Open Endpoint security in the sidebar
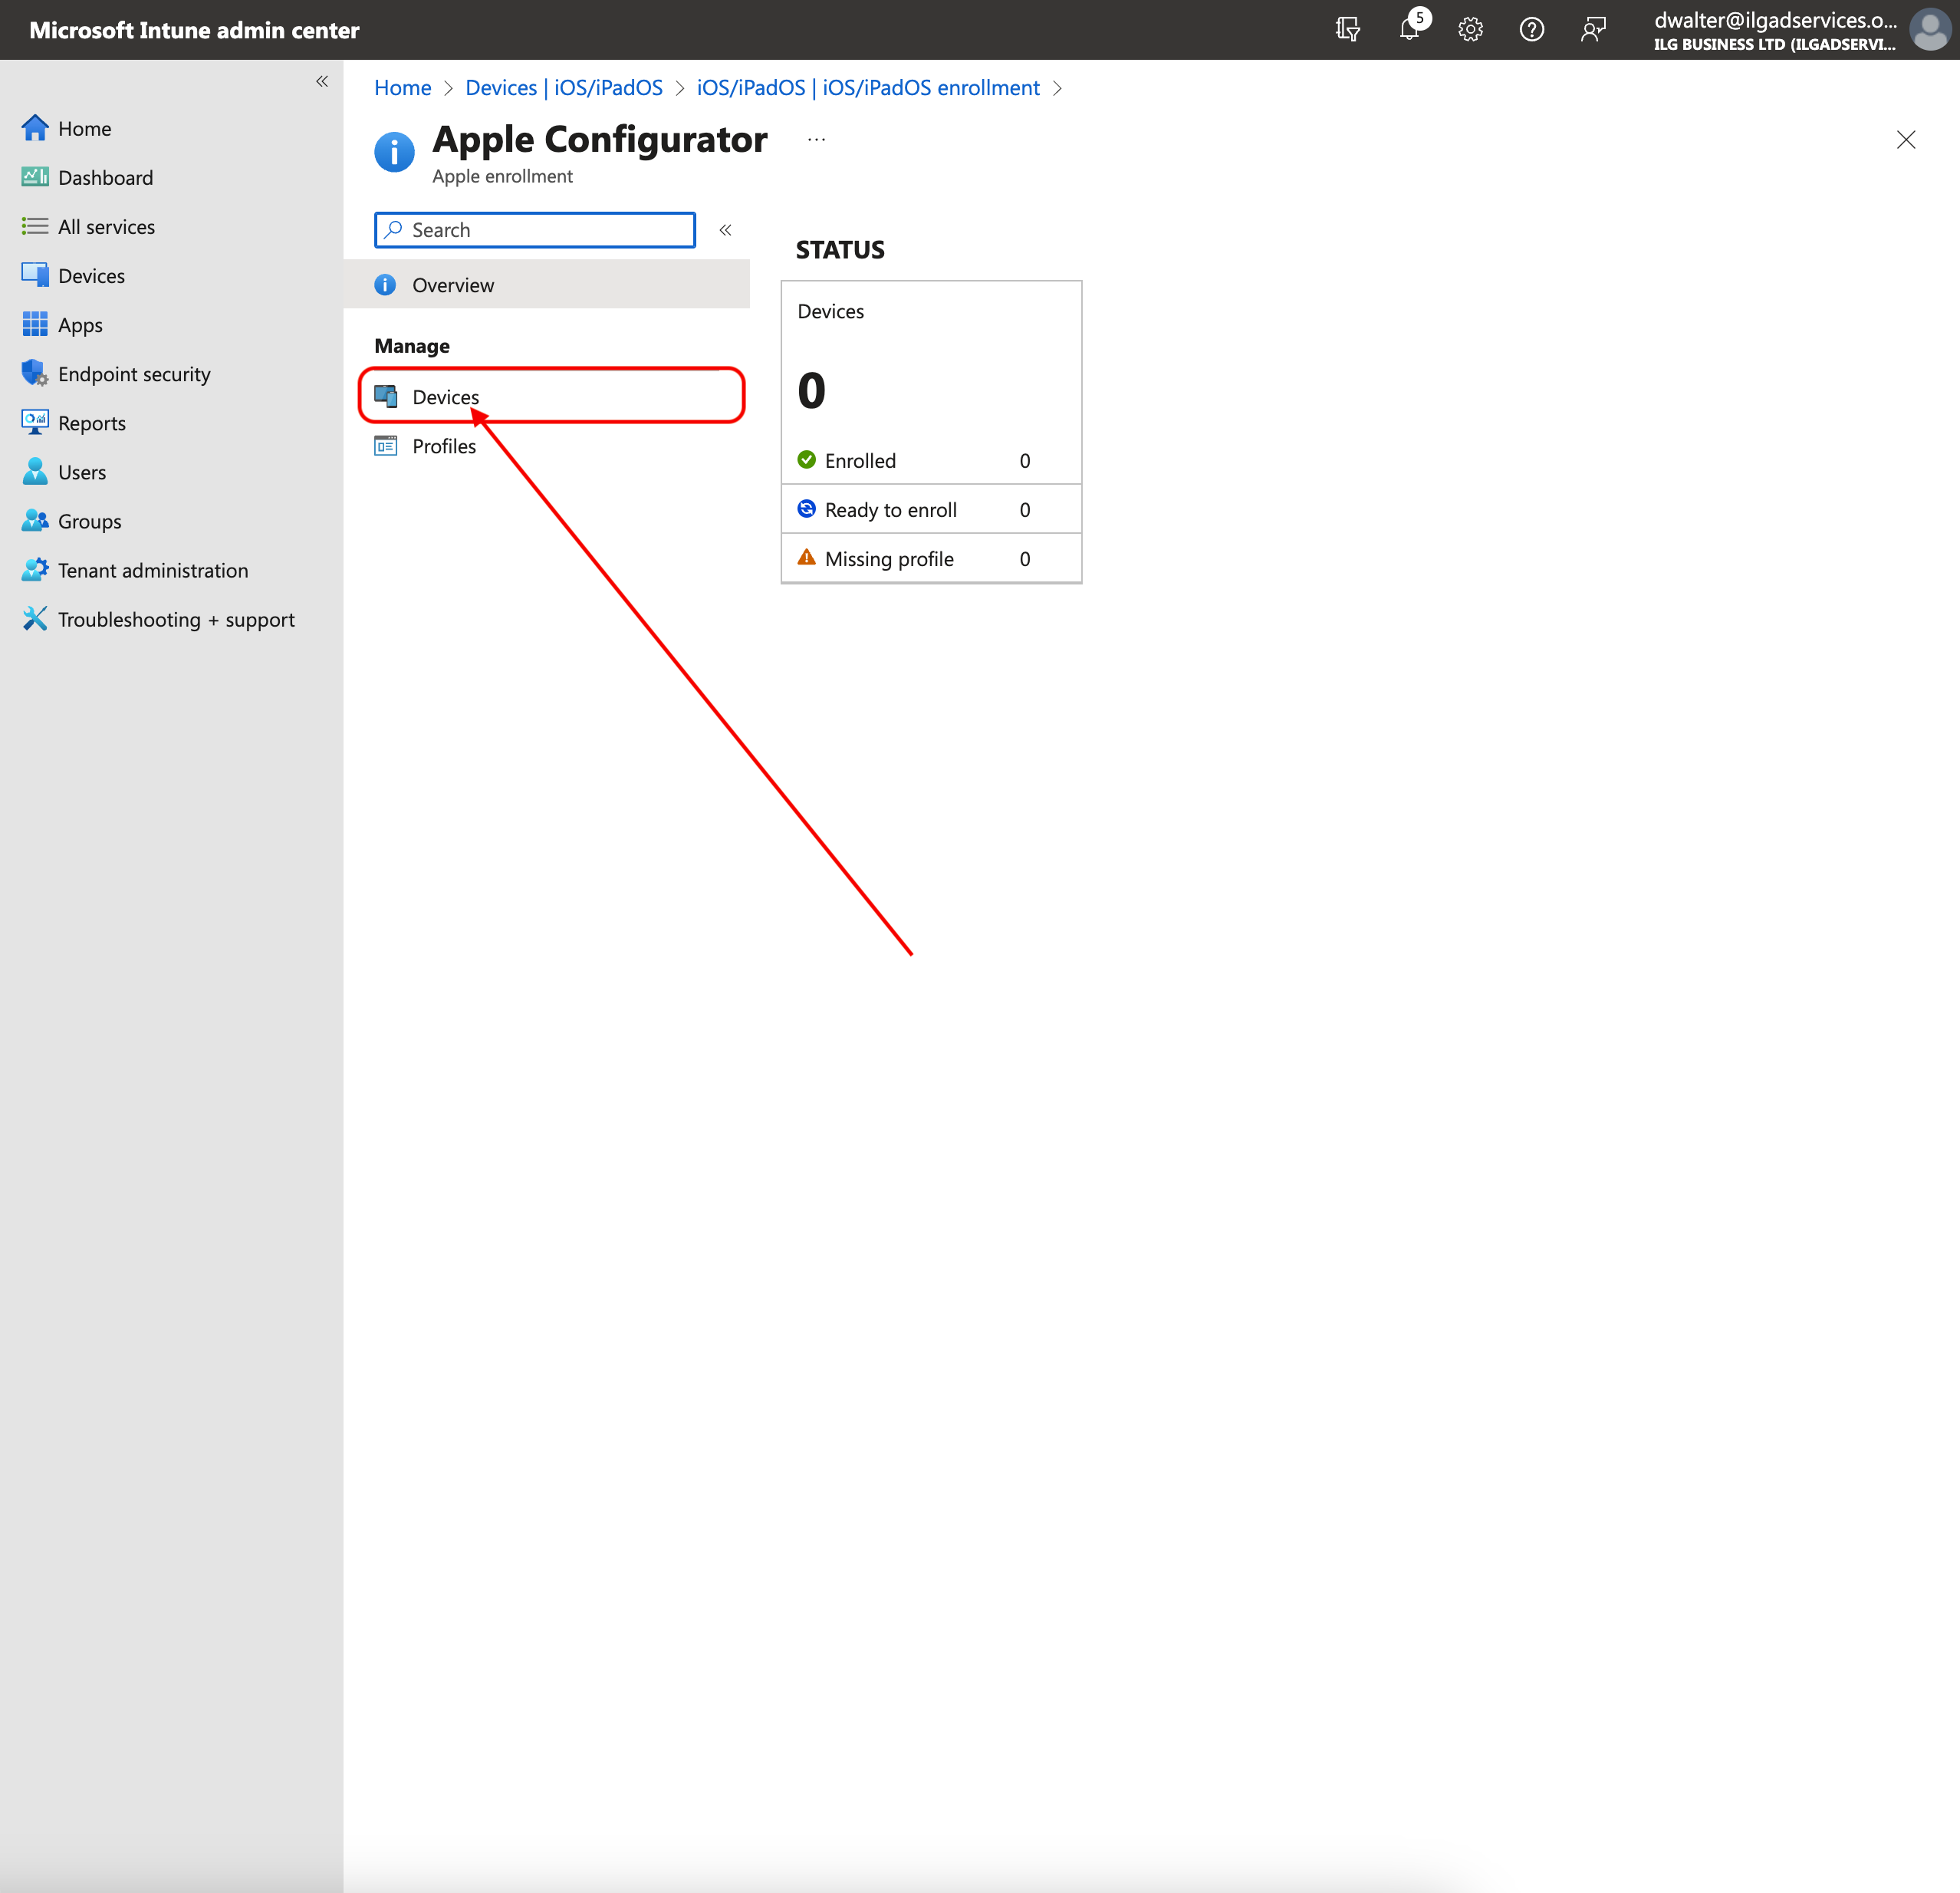Viewport: 1960px width, 1893px height. pyautogui.click(x=134, y=374)
